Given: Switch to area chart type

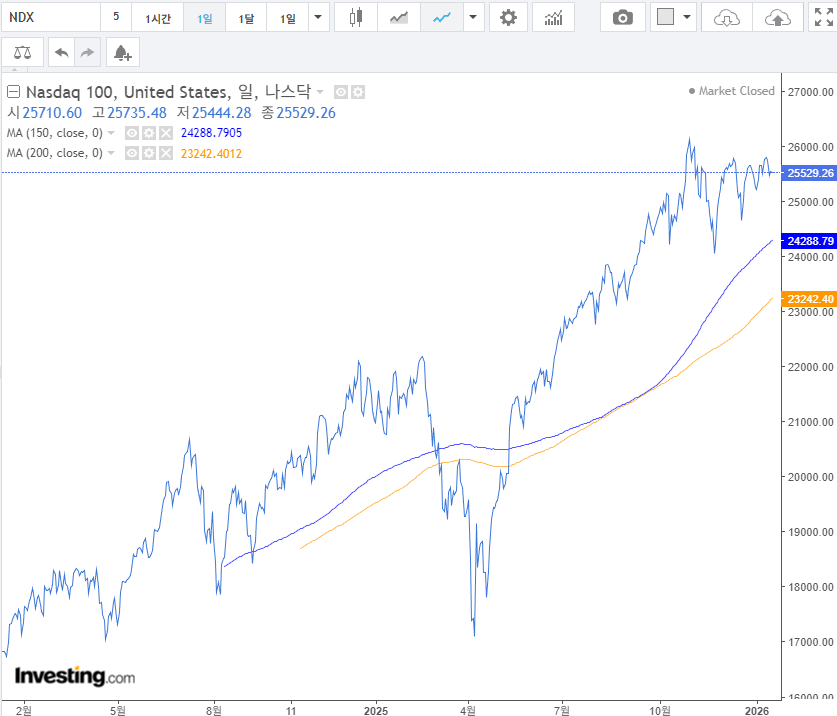Looking at the screenshot, I should 399,18.
